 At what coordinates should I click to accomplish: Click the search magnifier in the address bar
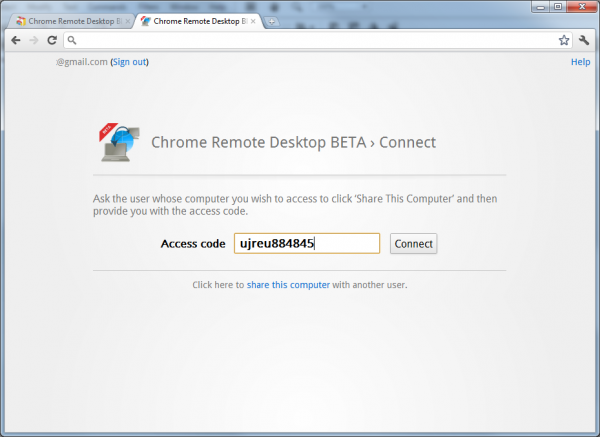[x=72, y=40]
